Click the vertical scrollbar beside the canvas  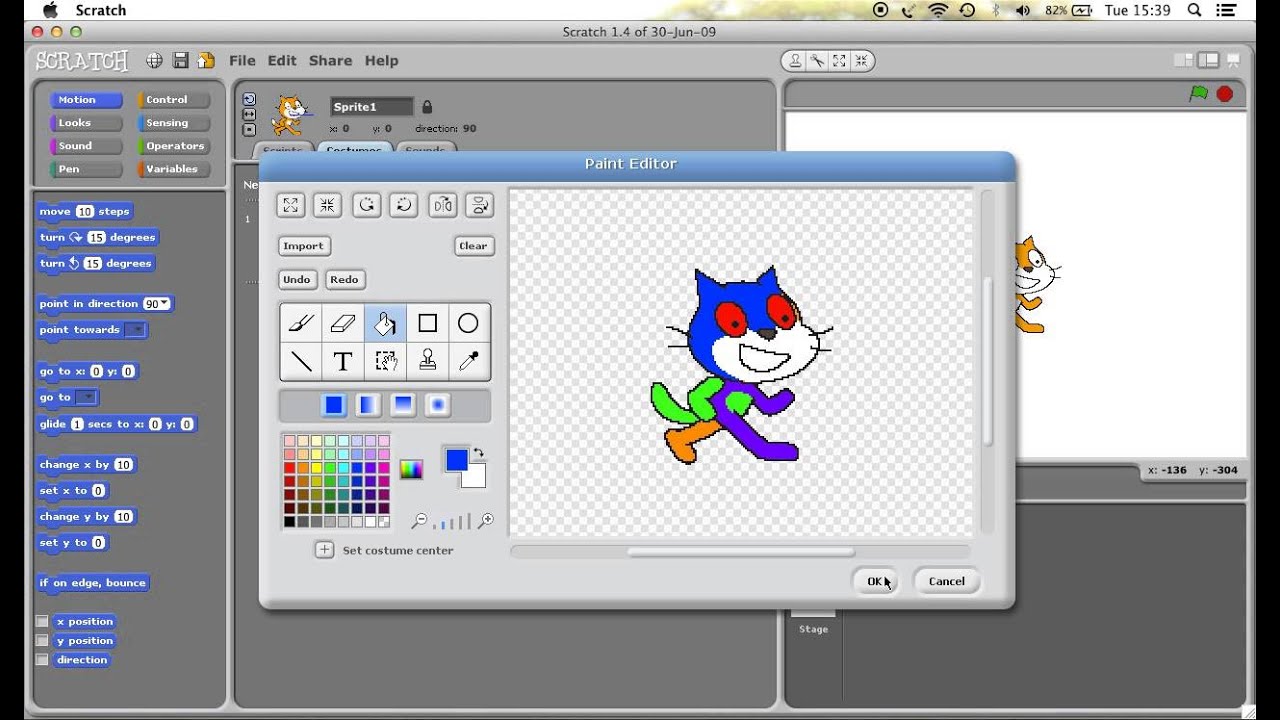pos(987,360)
